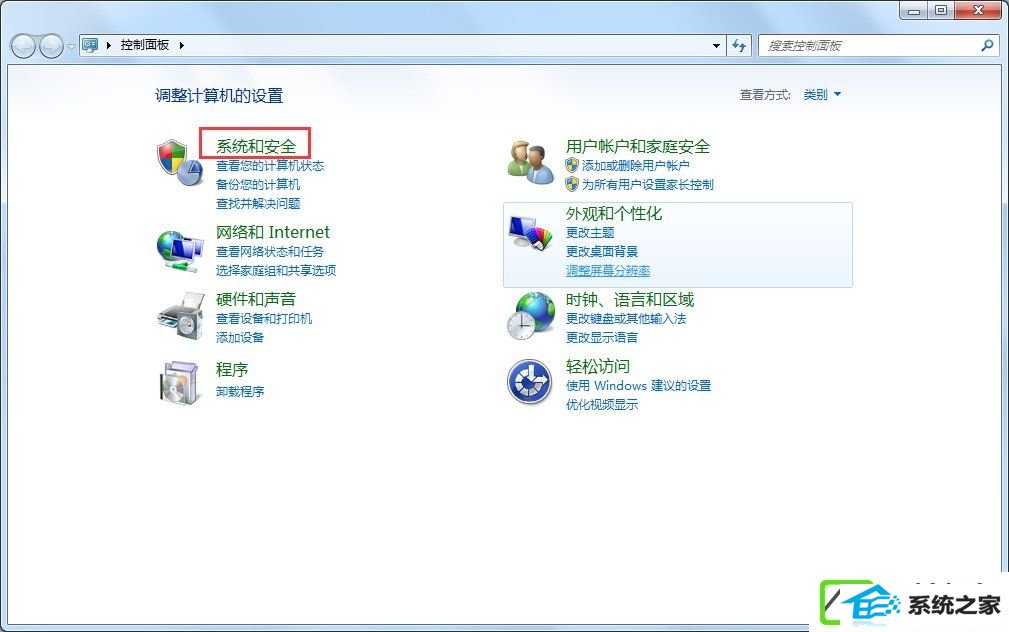Open 查看设备和打印机 link
The image size is (1009, 632).
[x=264, y=319]
